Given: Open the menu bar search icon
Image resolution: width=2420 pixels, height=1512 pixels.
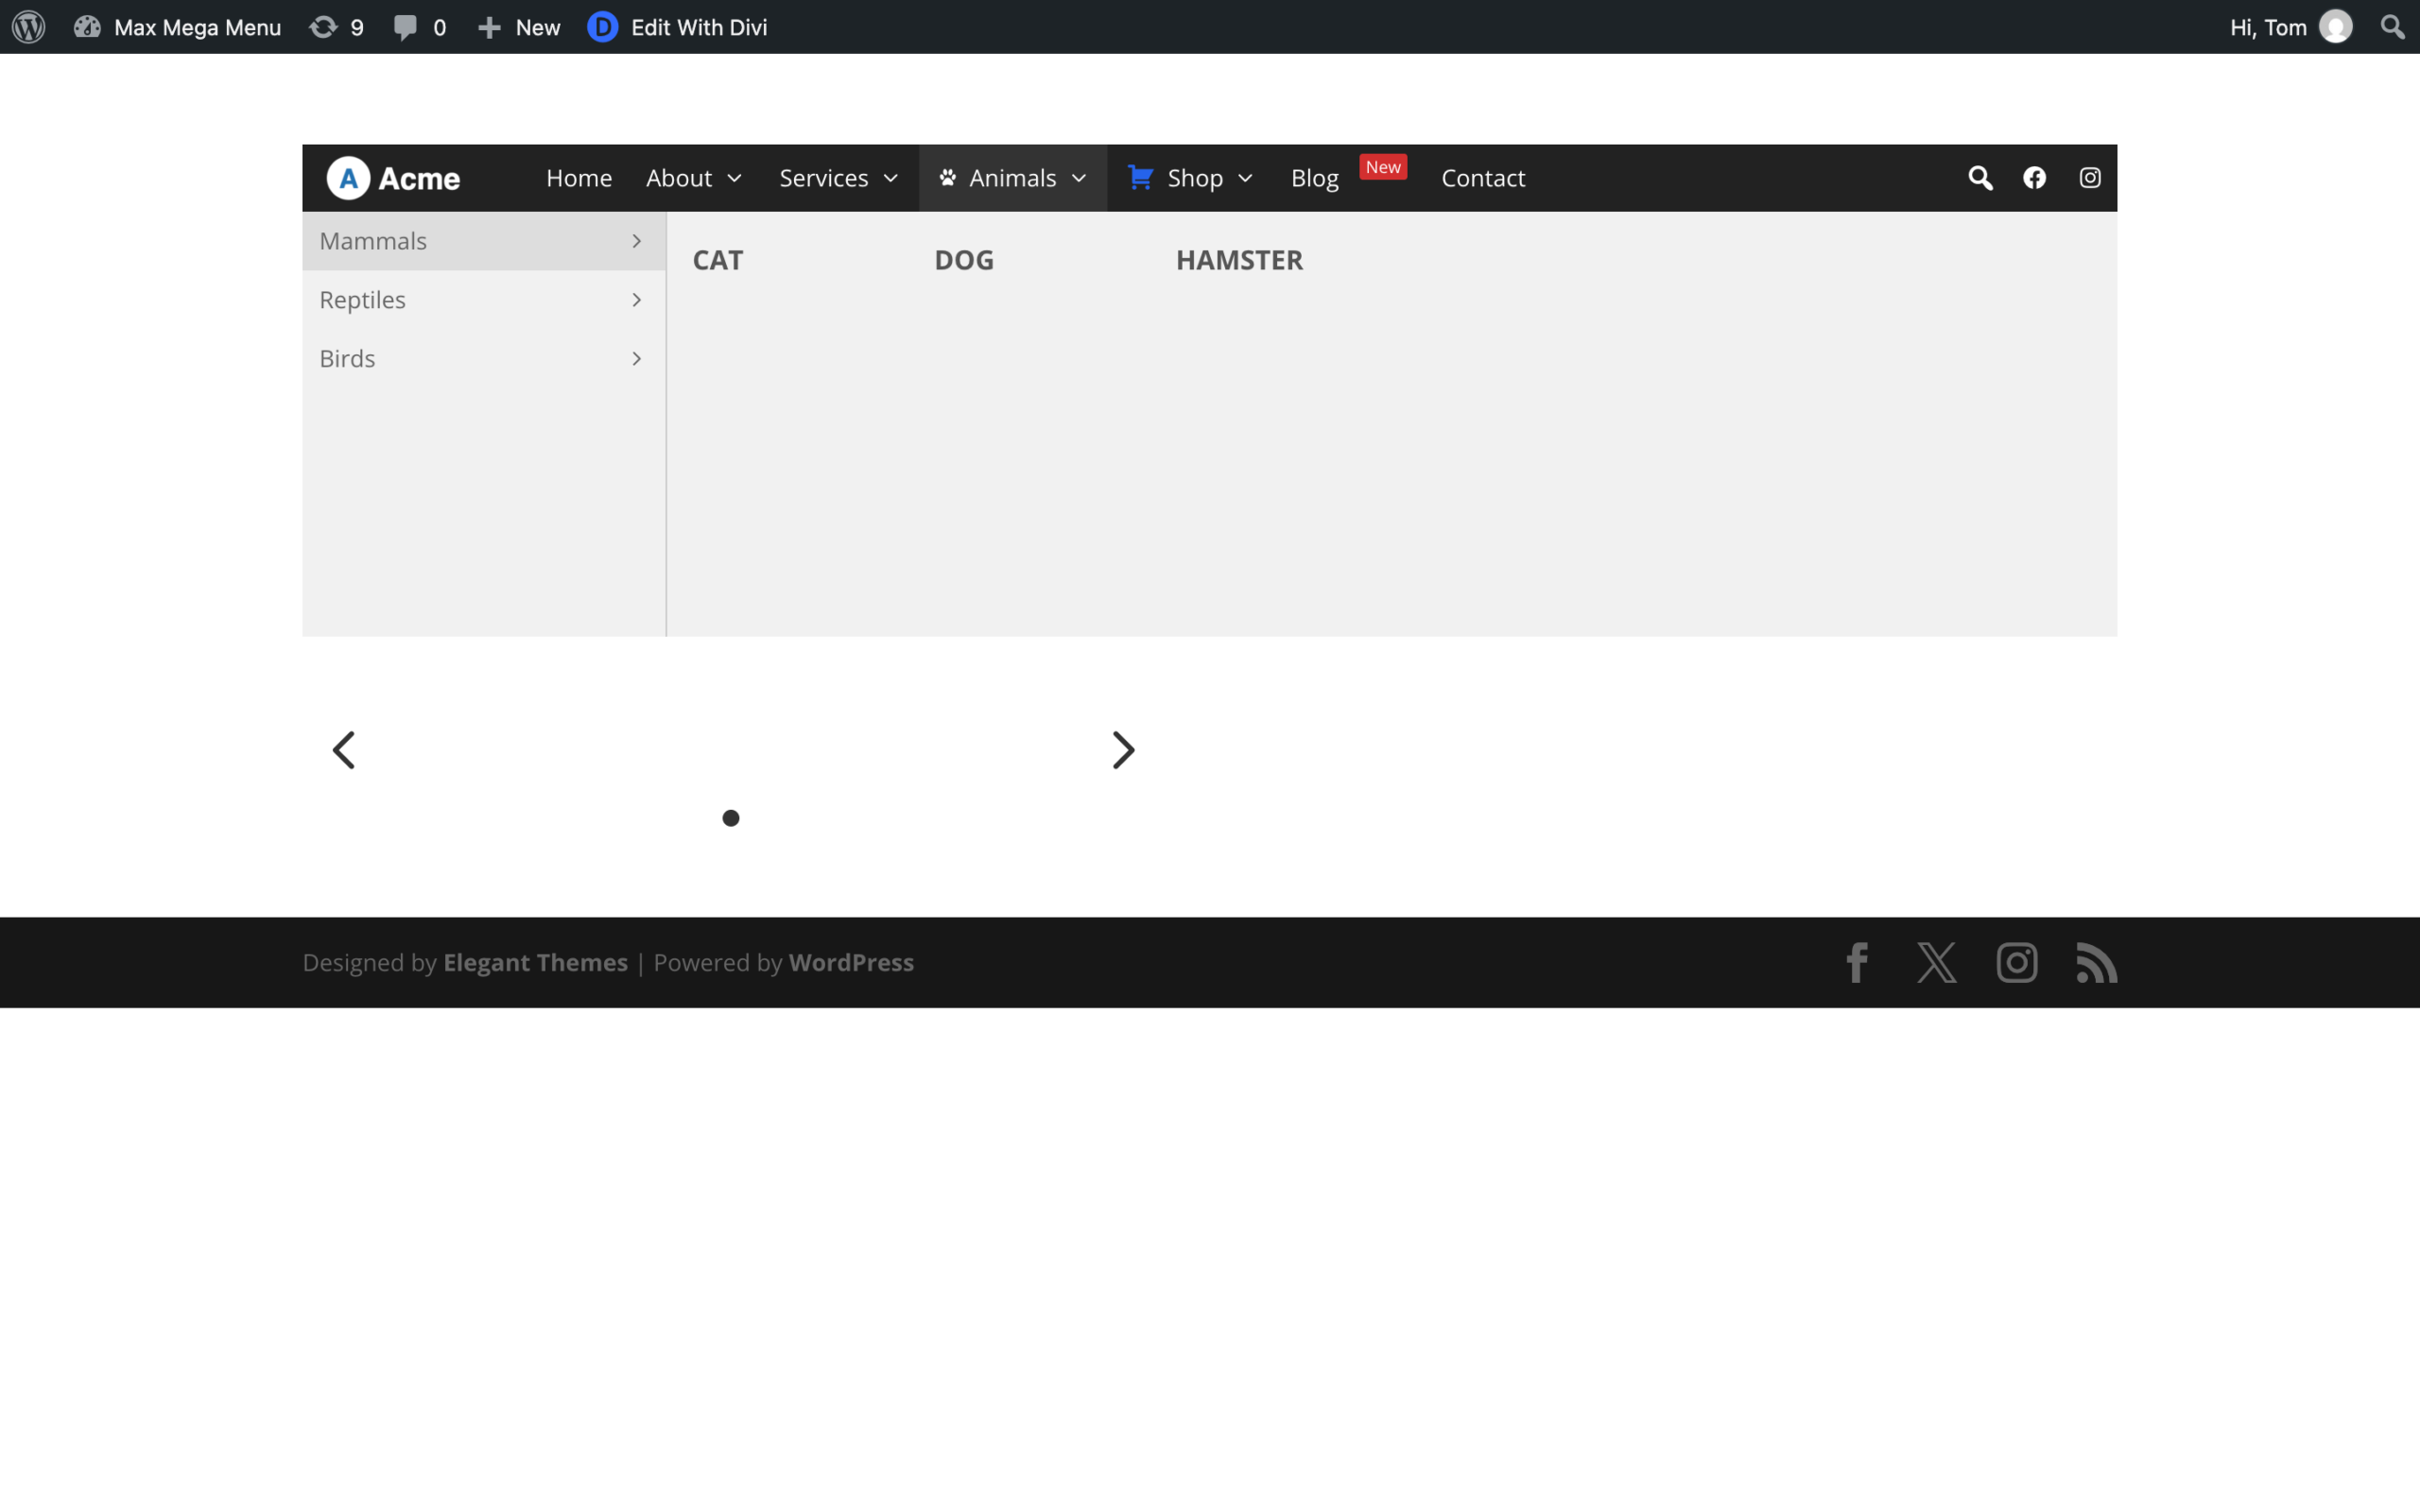Looking at the screenshot, I should coord(1980,178).
